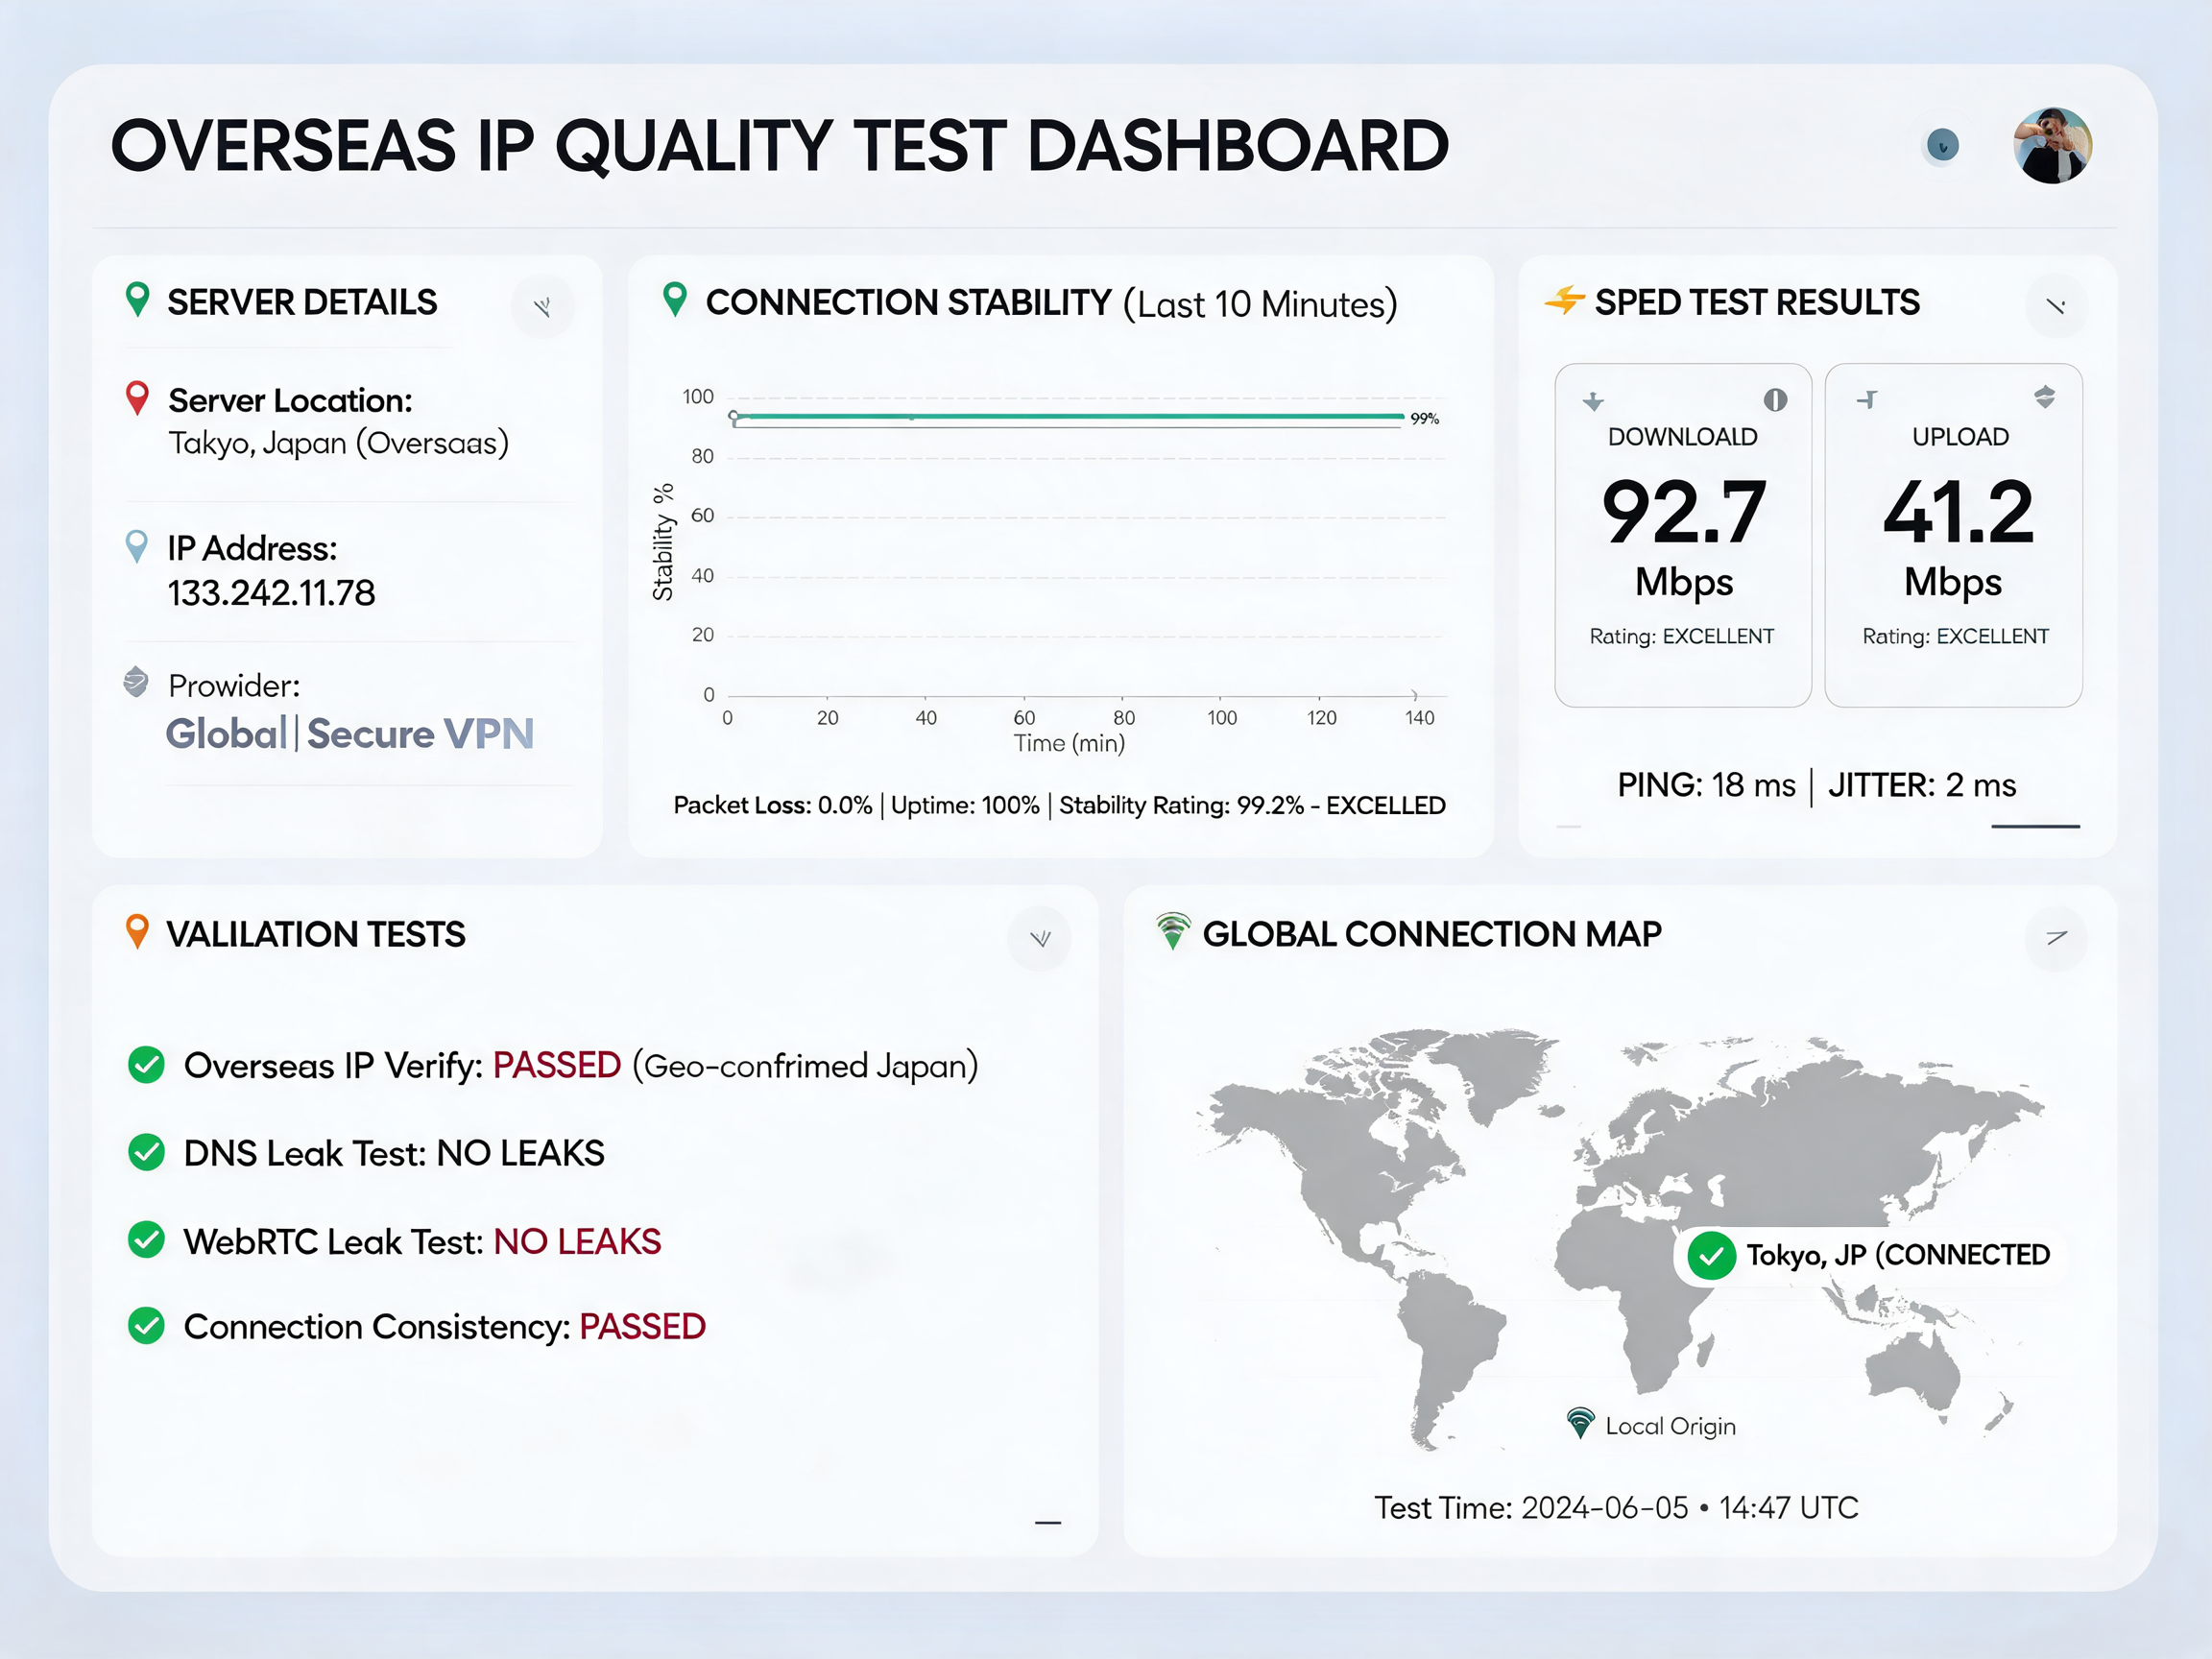Click the Tokyo, JP (CONNECTED label
The image size is (2212, 1659).
(x=1897, y=1255)
